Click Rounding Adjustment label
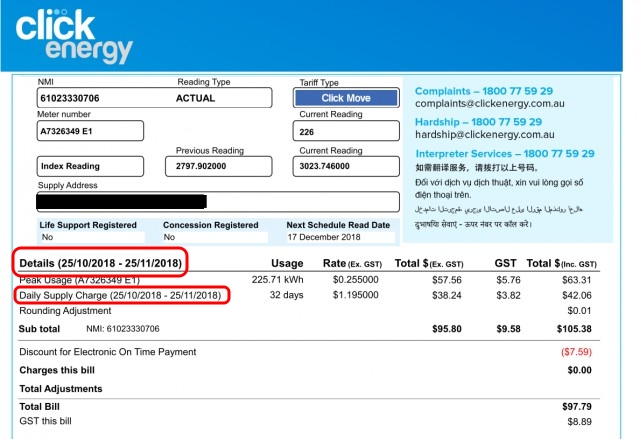640x439 pixels. (x=65, y=311)
